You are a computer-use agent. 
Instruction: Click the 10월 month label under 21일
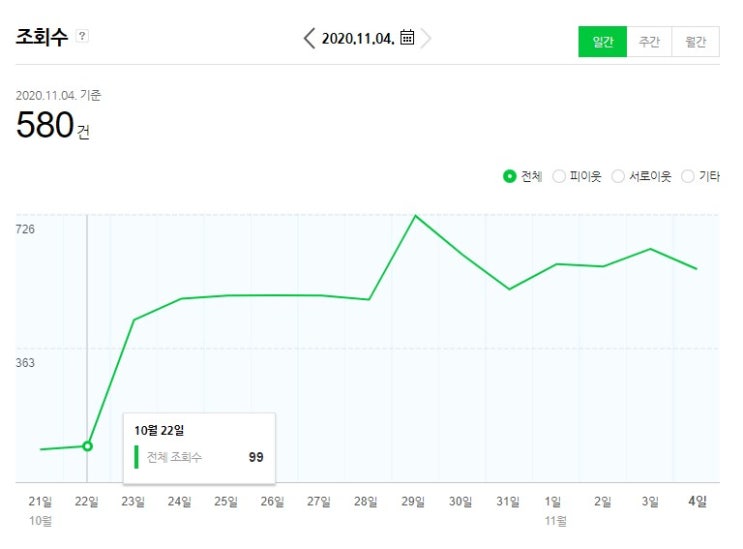coord(40,521)
